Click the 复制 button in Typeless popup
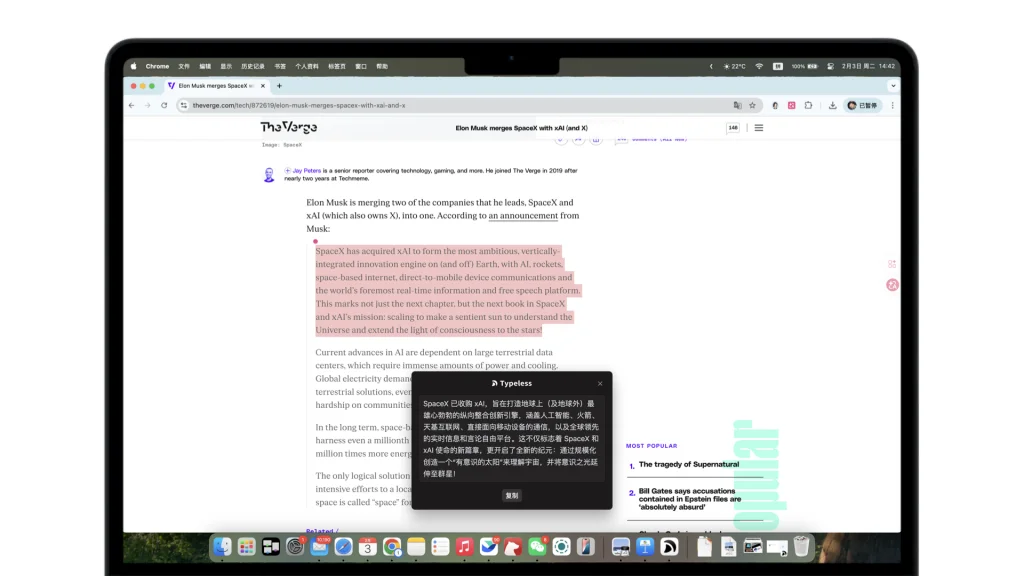The height and width of the screenshot is (576, 1024). tap(511, 495)
